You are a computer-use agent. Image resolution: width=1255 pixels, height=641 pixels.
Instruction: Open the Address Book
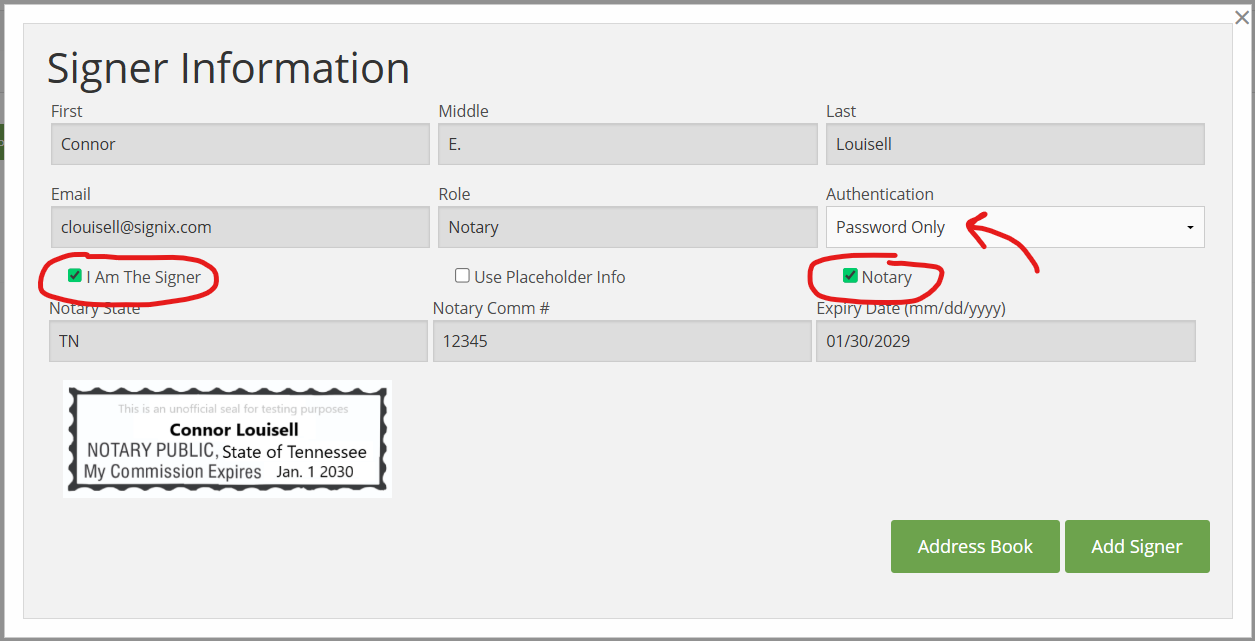coord(974,546)
